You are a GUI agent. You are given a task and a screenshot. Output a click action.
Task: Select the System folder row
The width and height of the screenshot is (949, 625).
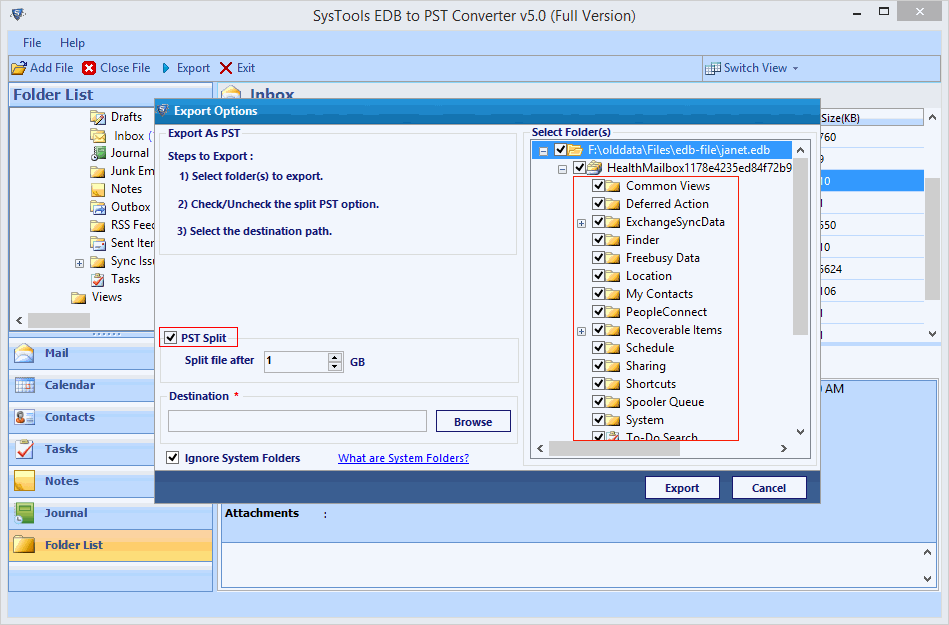(x=645, y=420)
